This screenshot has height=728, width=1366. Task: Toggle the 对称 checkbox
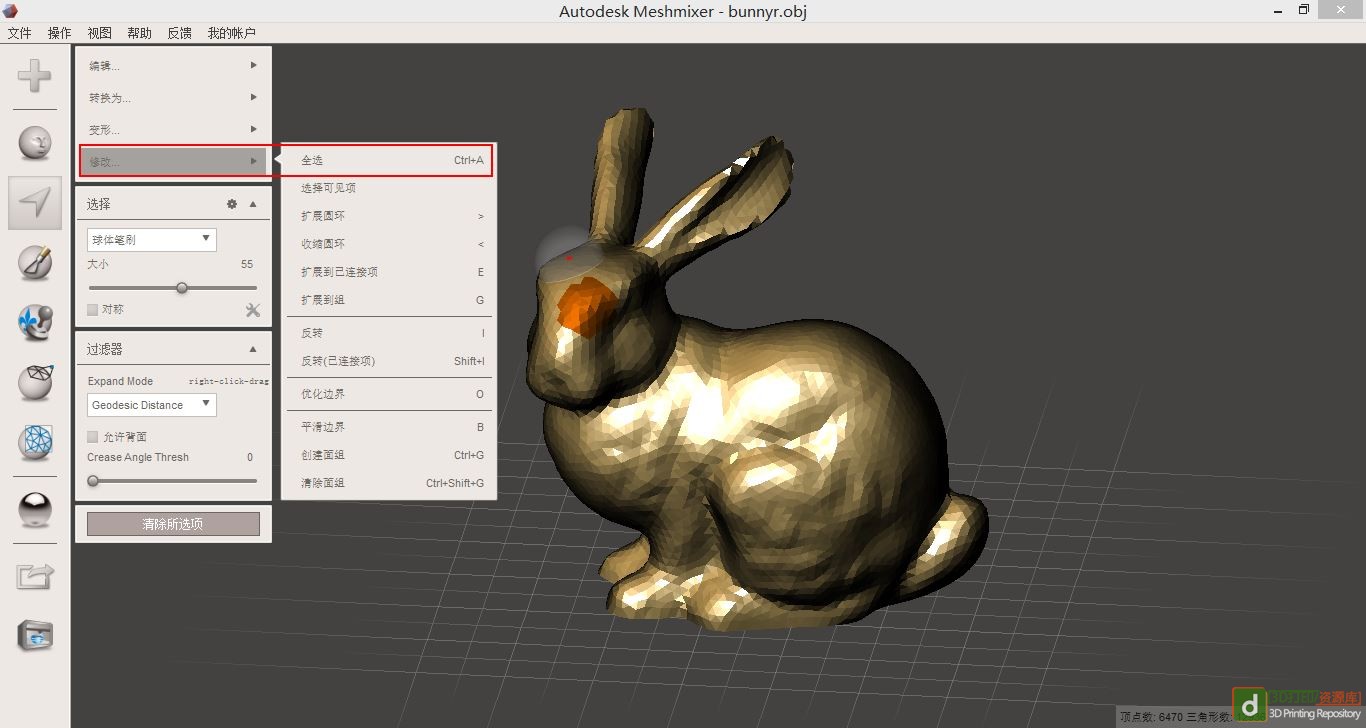pyautogui.click(x=93, y=310)
